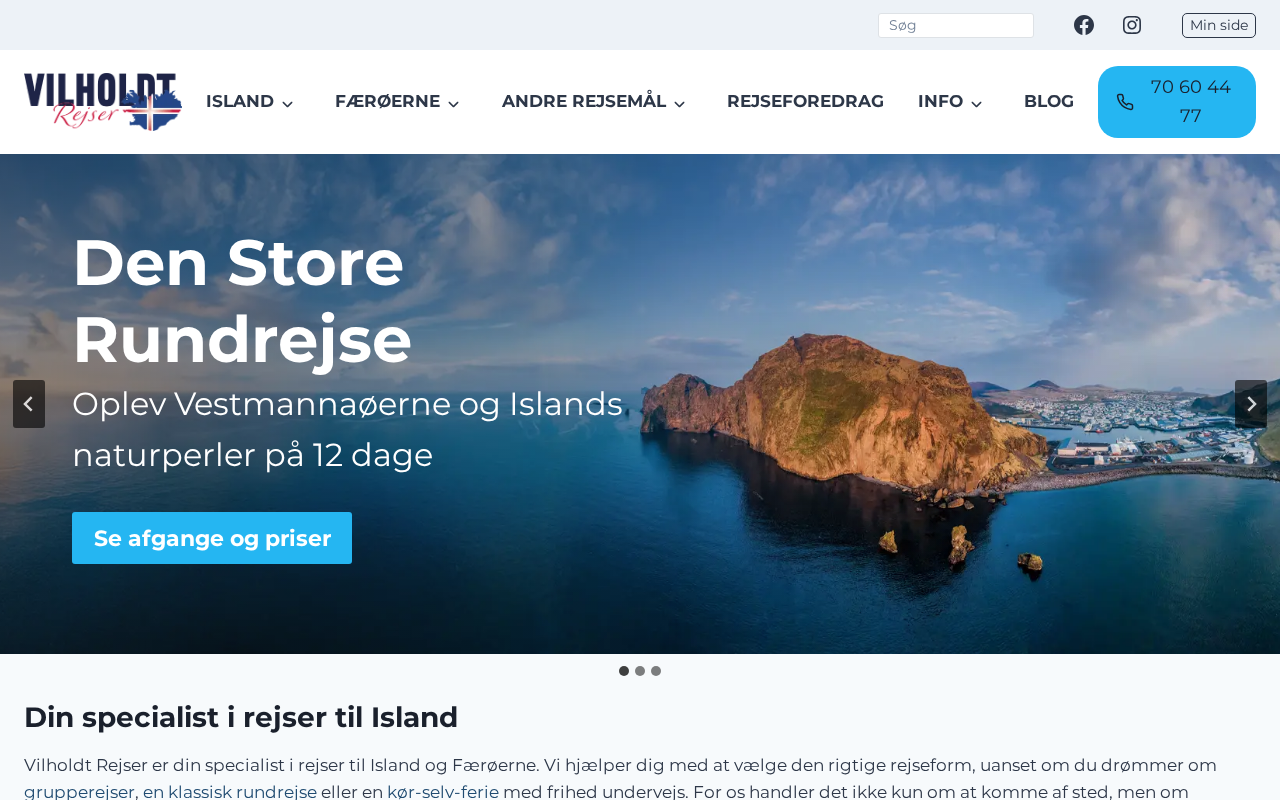Open the Min side button
The width and height of the screenshot is (1280, 800).
tap(1219, 25)
